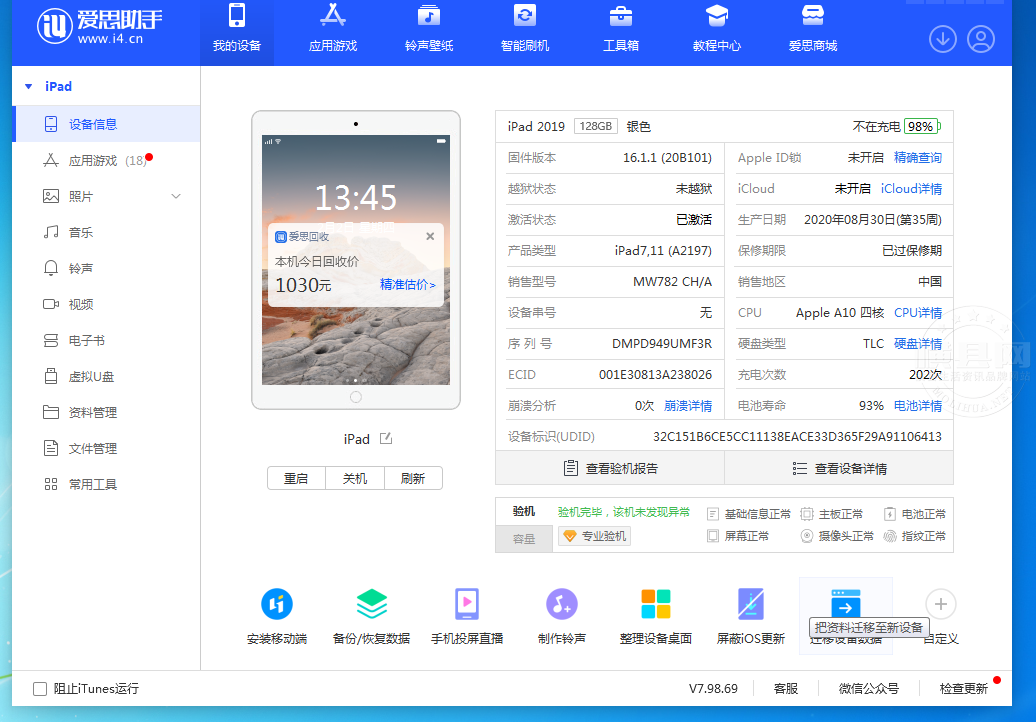This screenshot has width=1036, height=722.
Task: Click the edit device name icon
Action: click(x=386, y=439)
